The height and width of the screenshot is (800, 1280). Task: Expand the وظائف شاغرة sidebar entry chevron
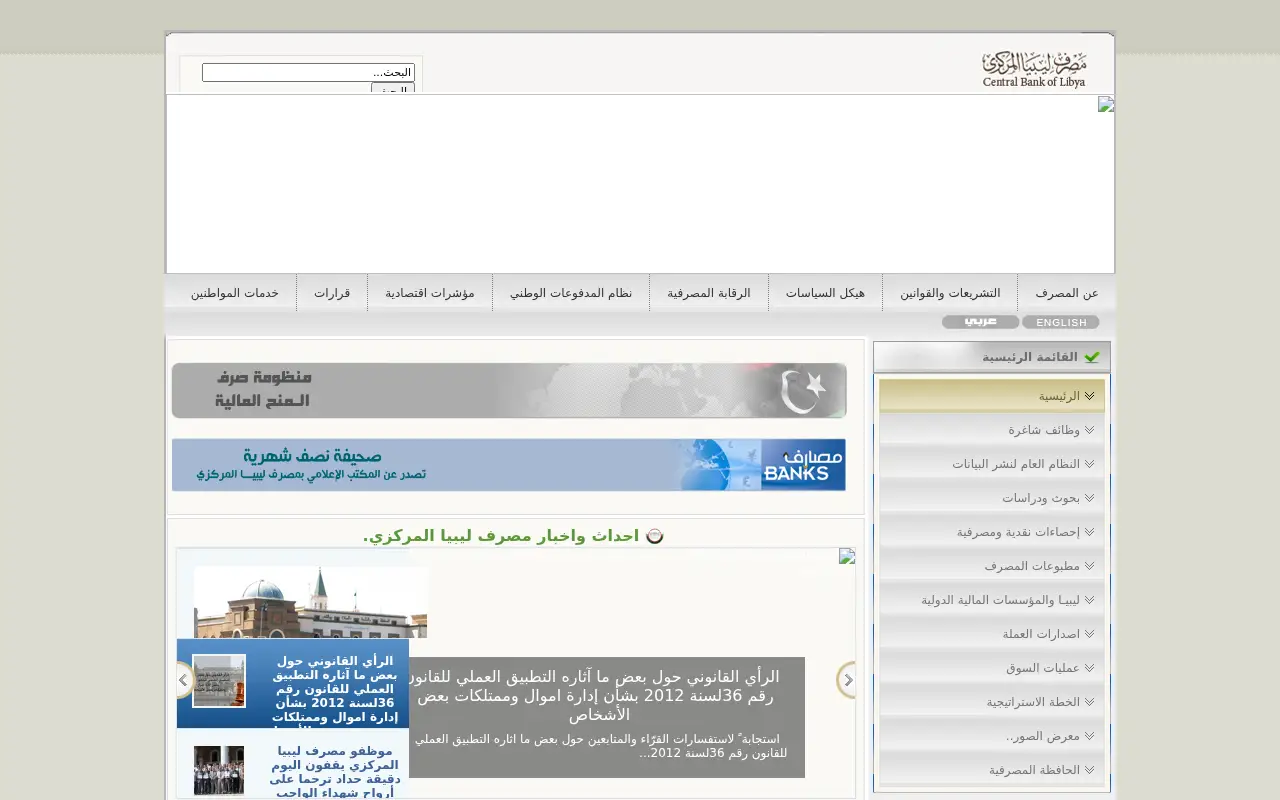pos(1089,430)
